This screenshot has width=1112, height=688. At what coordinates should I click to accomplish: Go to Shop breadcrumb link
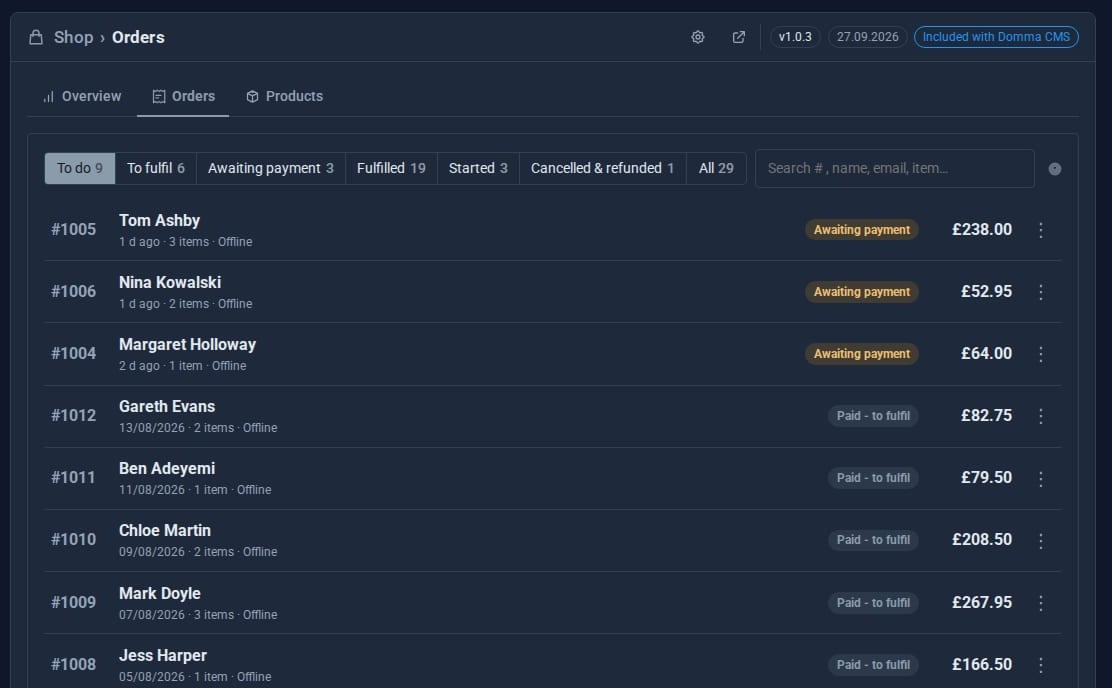click(x=73, y=37)
